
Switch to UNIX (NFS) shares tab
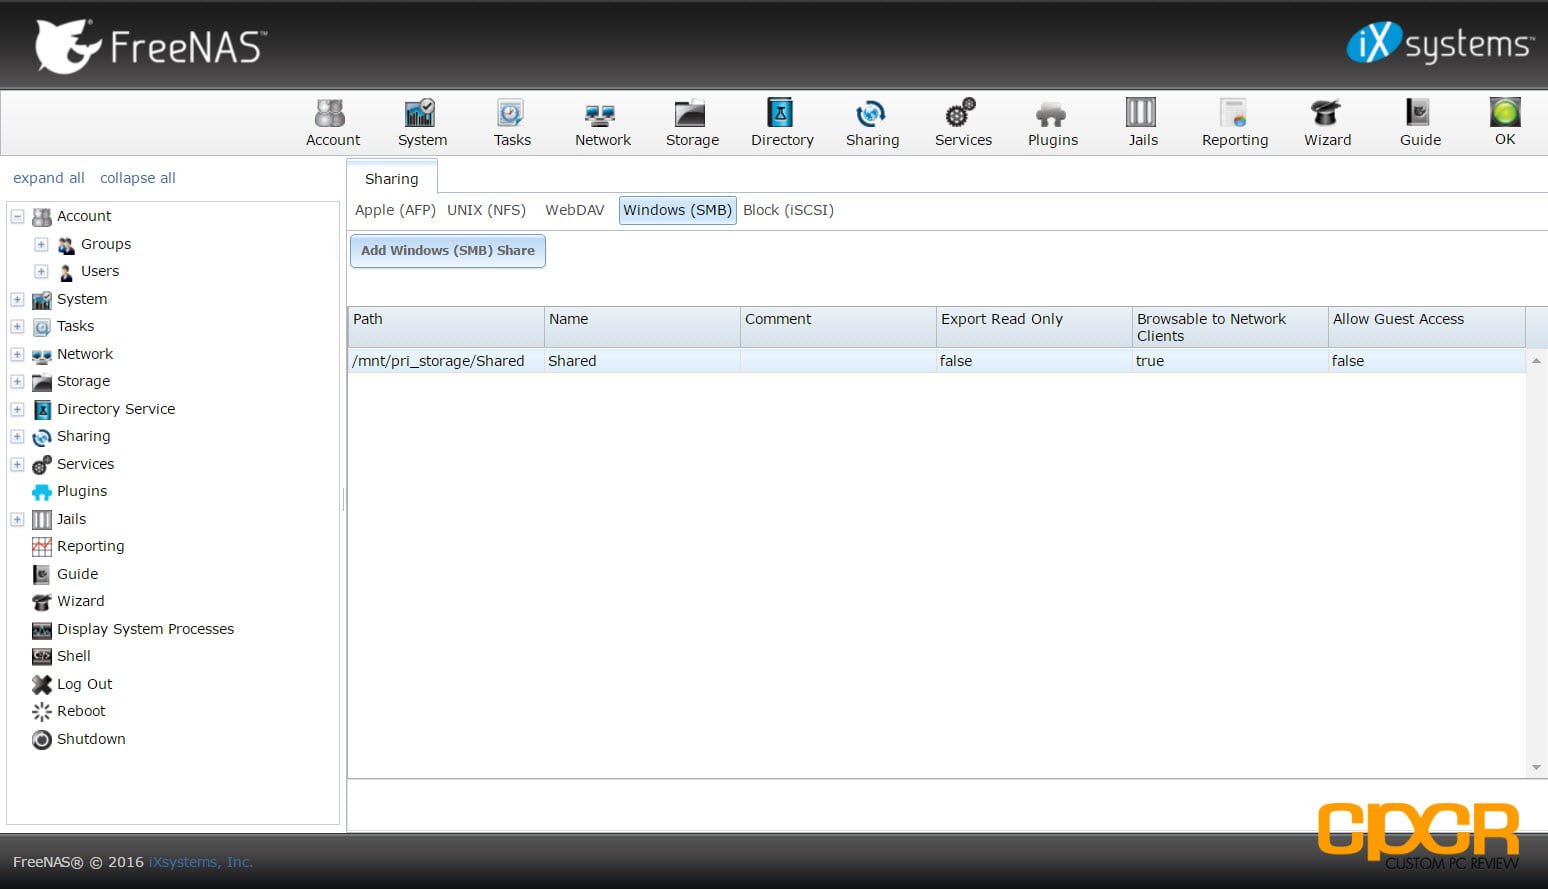point(486,210)
